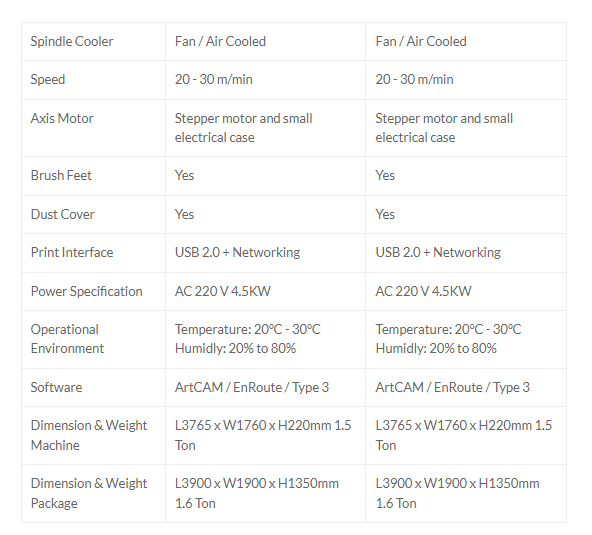Click middle column Temperature and Humidly text

click(x=248, y=339)
